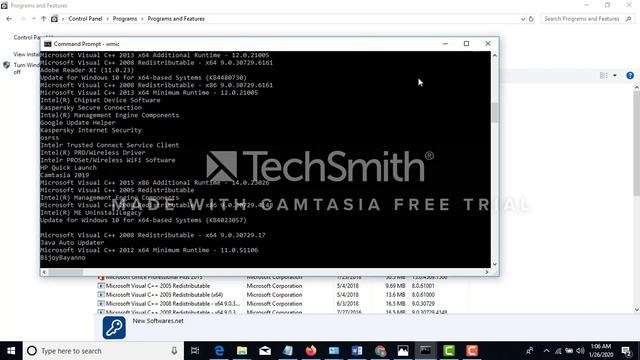Open the red Camtasia recorder taskbar icon

pyautogui.click(x=472, y=351)
